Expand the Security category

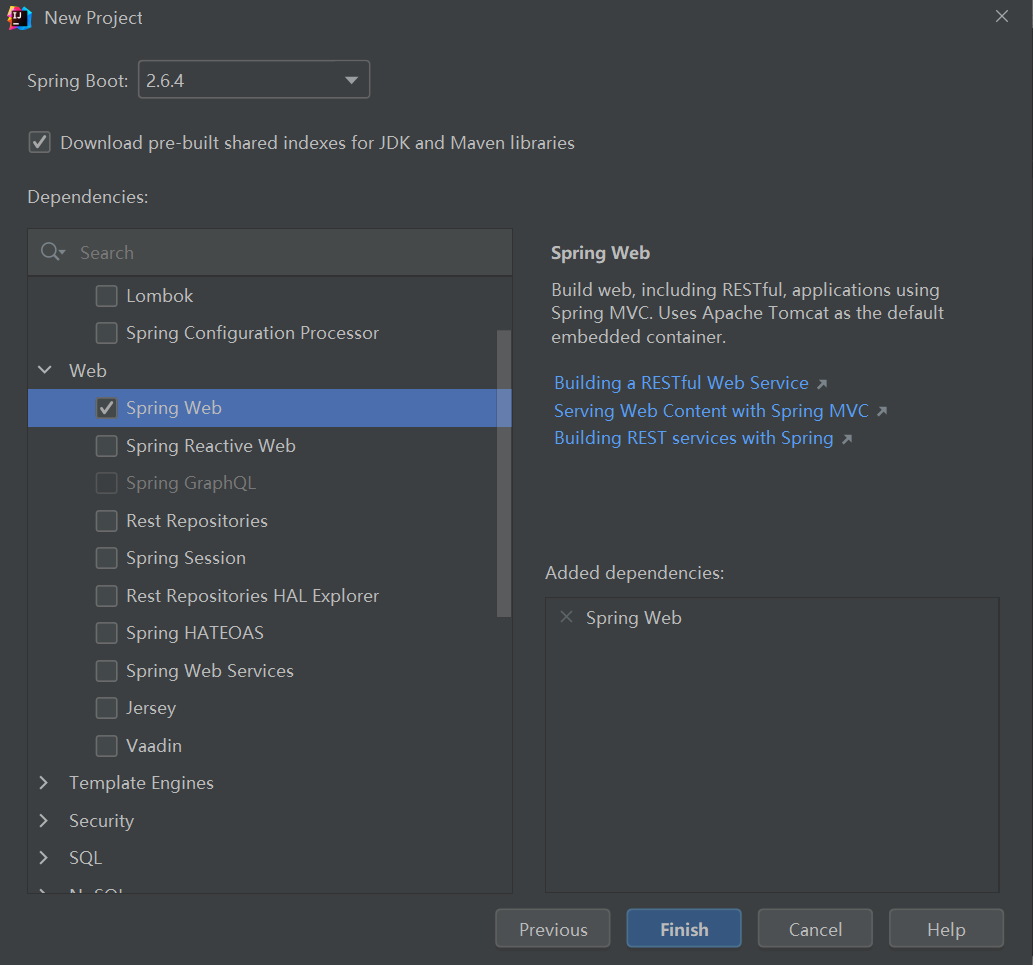[44, 821]
